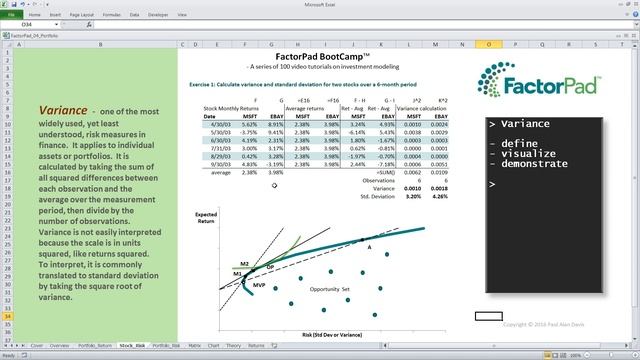Select column header O

tap(489, 44)
